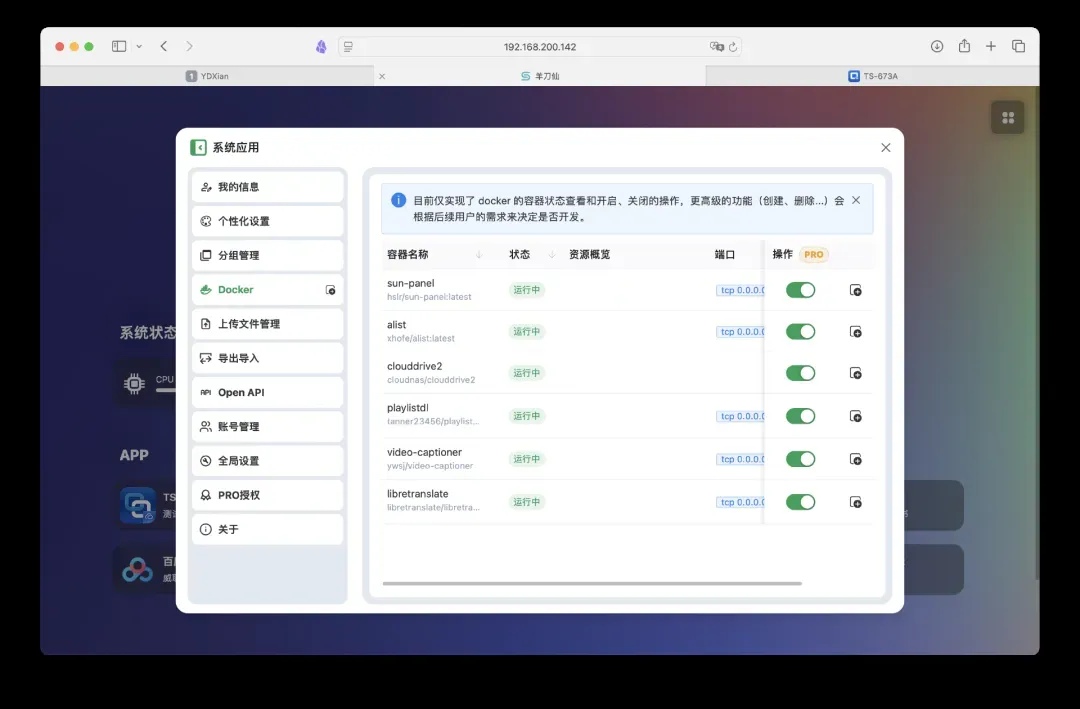Expand the Safari sidebar dropdown chevron
The image size is (1080, 709).
point(139,46)
